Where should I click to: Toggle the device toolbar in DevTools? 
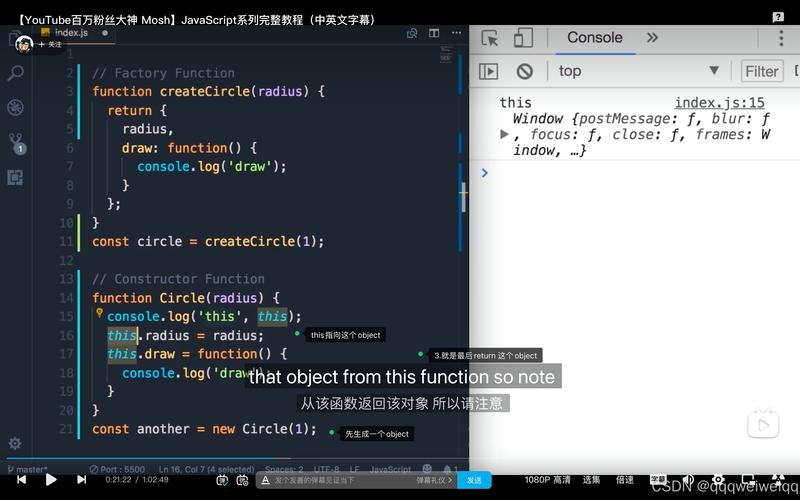click(523, 38)
